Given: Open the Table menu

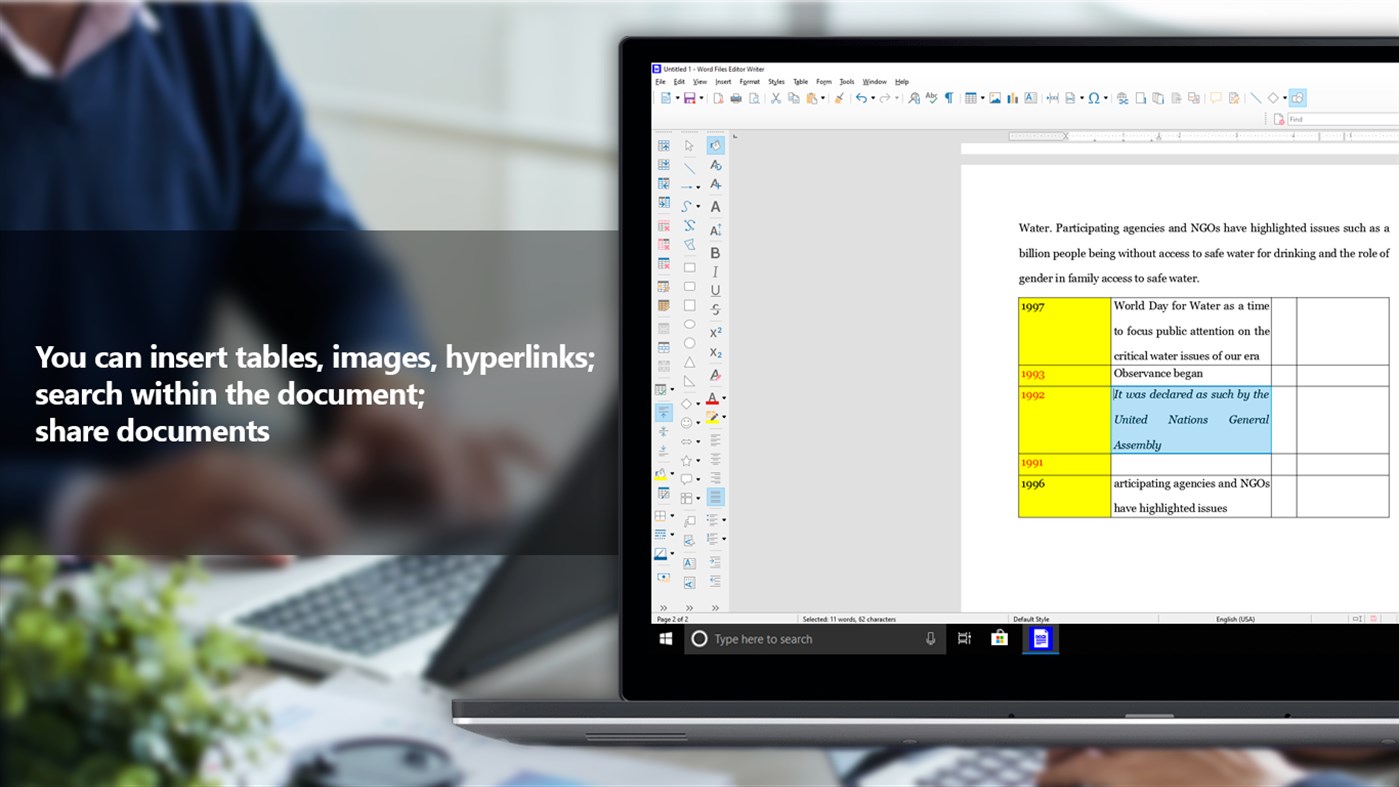Looking at the screenshot, I should coord(800,81).
